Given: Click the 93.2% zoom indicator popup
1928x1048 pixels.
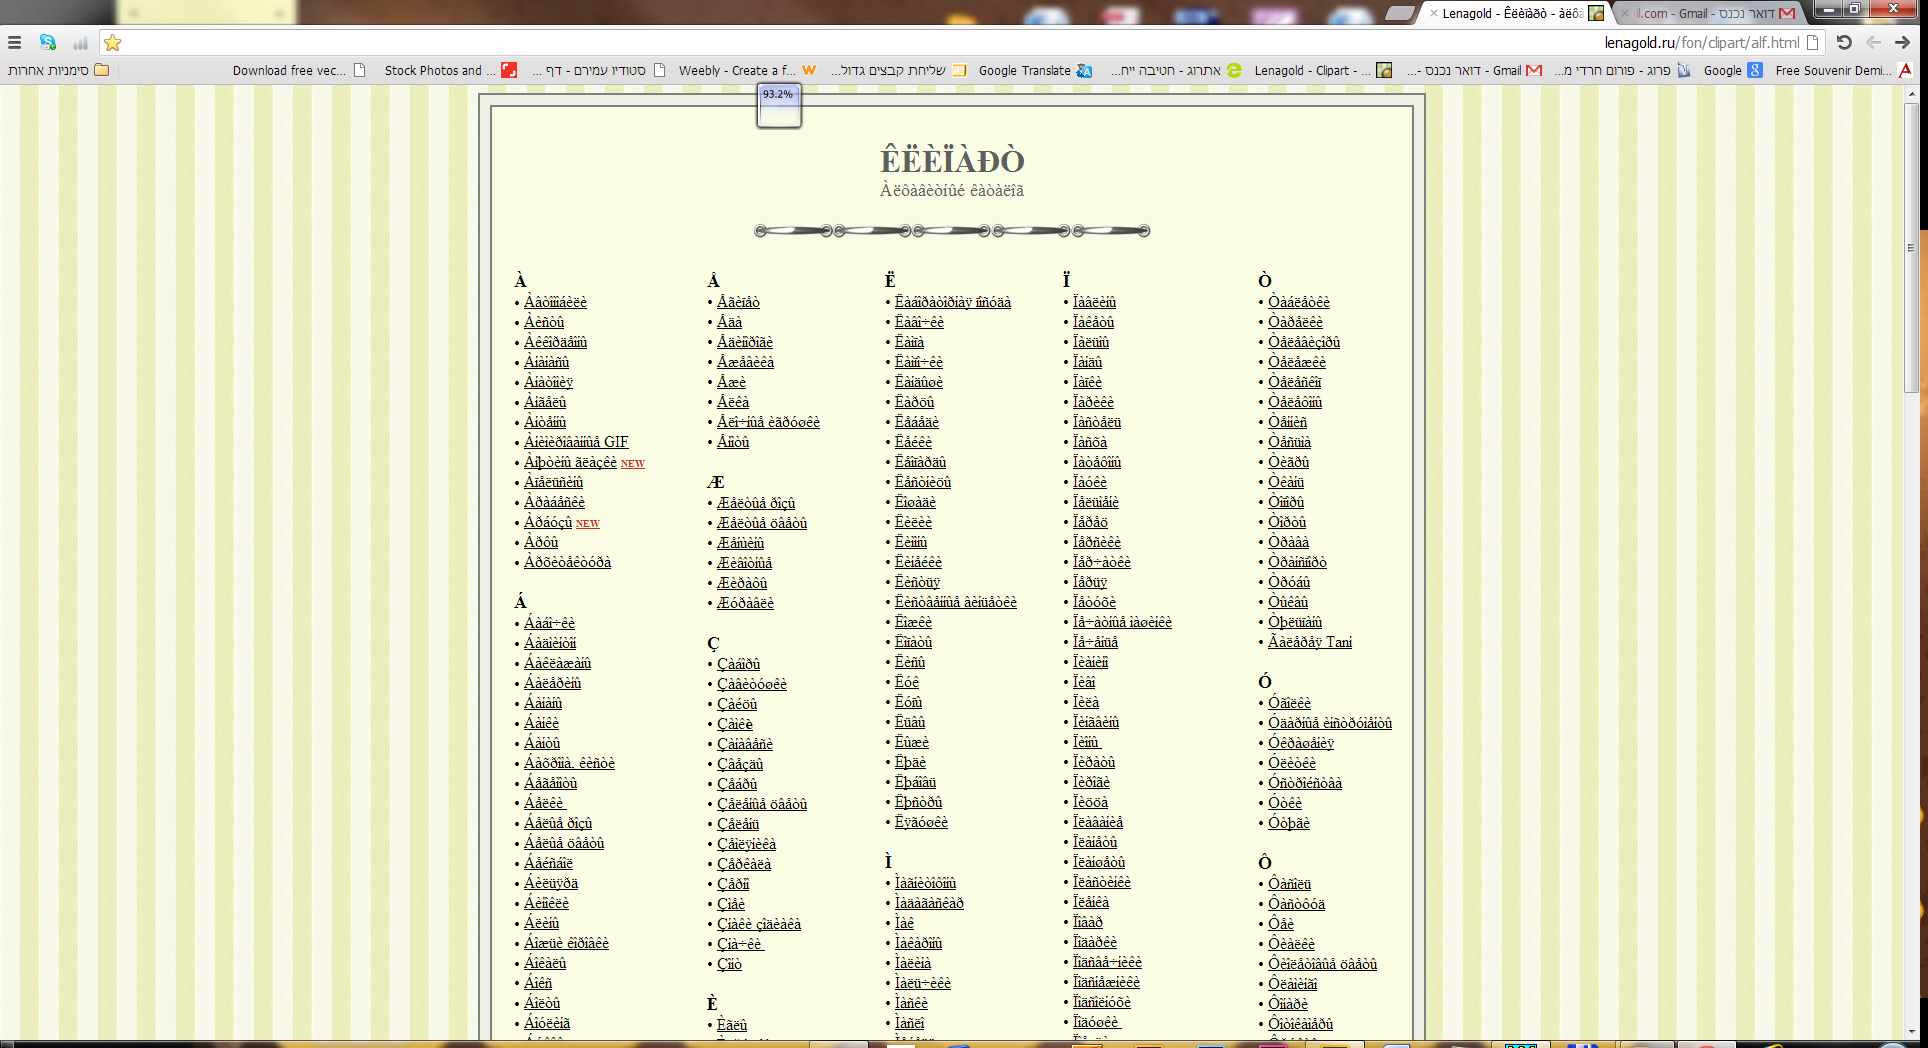Looking at the screenshot, I should point(778,106).
